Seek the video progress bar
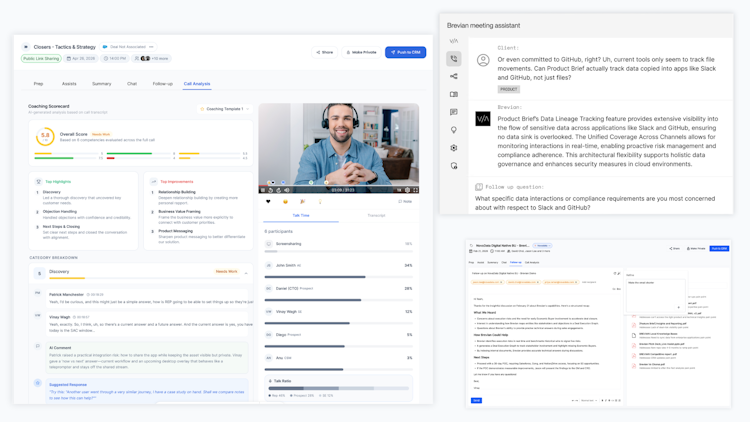Image resolution: width=750 pixels, height=422 pixels. [x=339, y=185]
